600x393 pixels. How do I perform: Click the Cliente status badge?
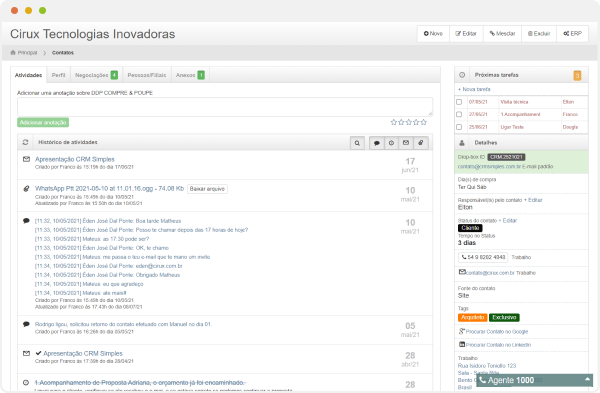click(x=470, y=228)
